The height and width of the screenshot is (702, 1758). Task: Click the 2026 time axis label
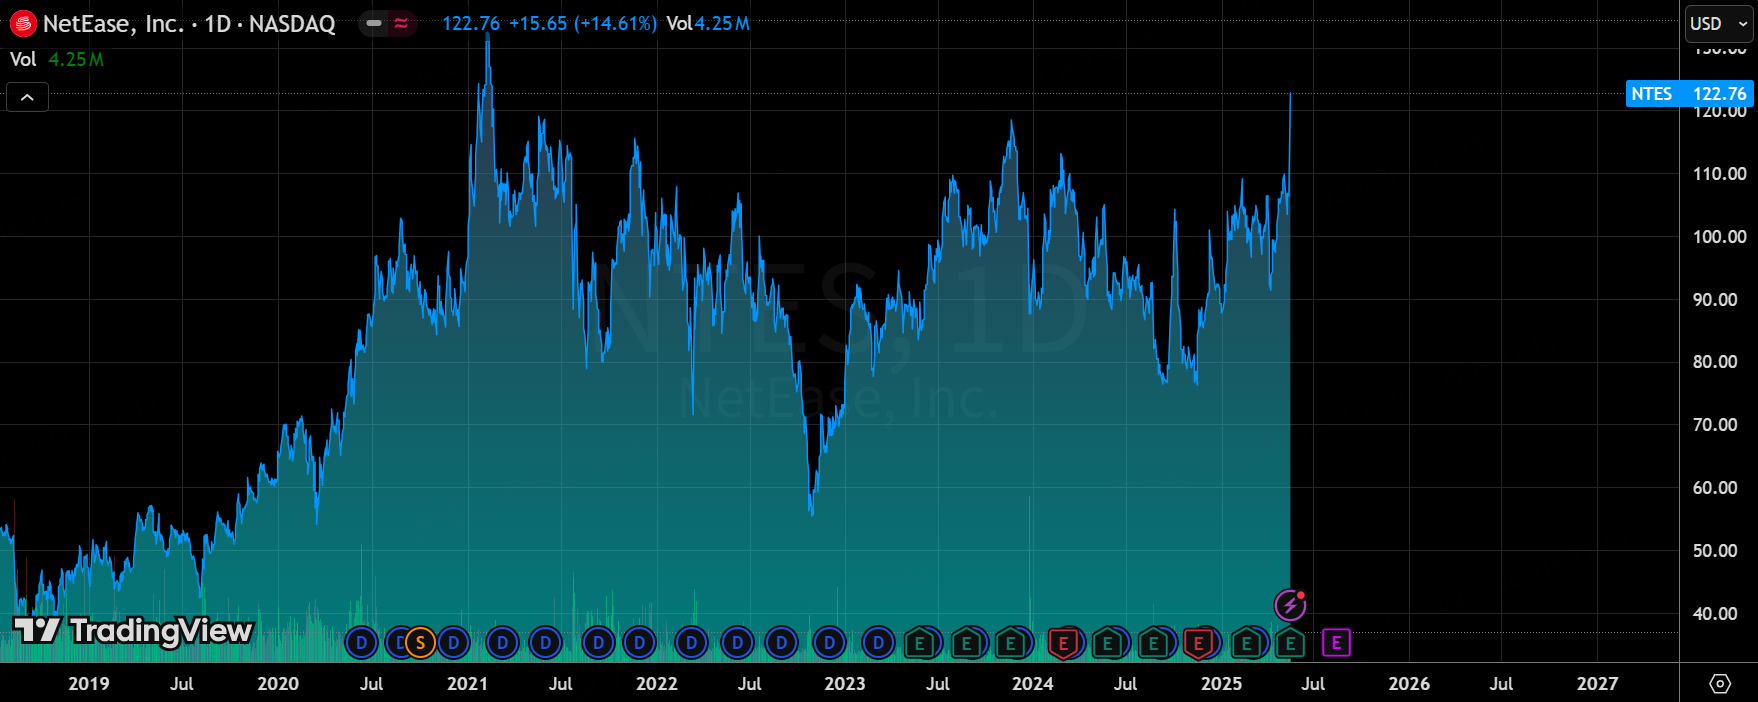1409,684
